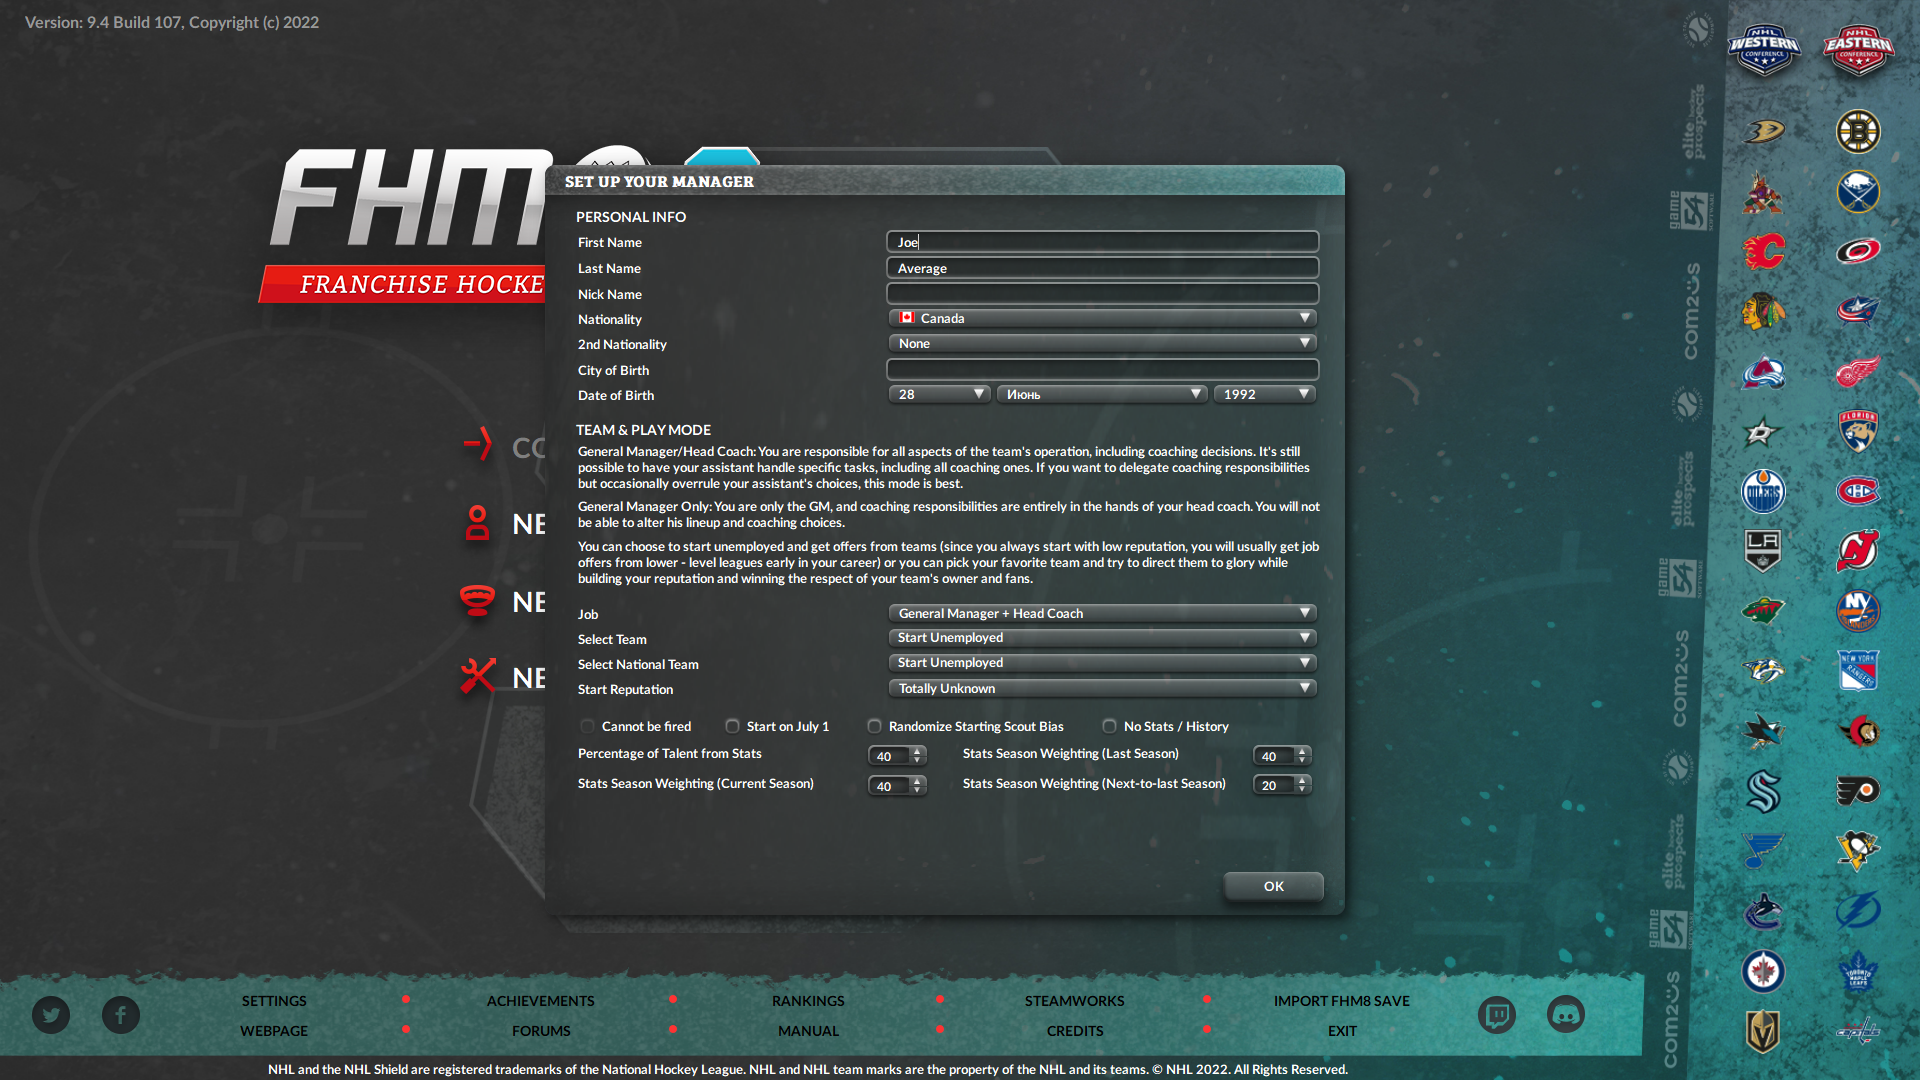Select the Seattle Kraken logo
Screen dimensions: 1920x1080
(1763, 791)
